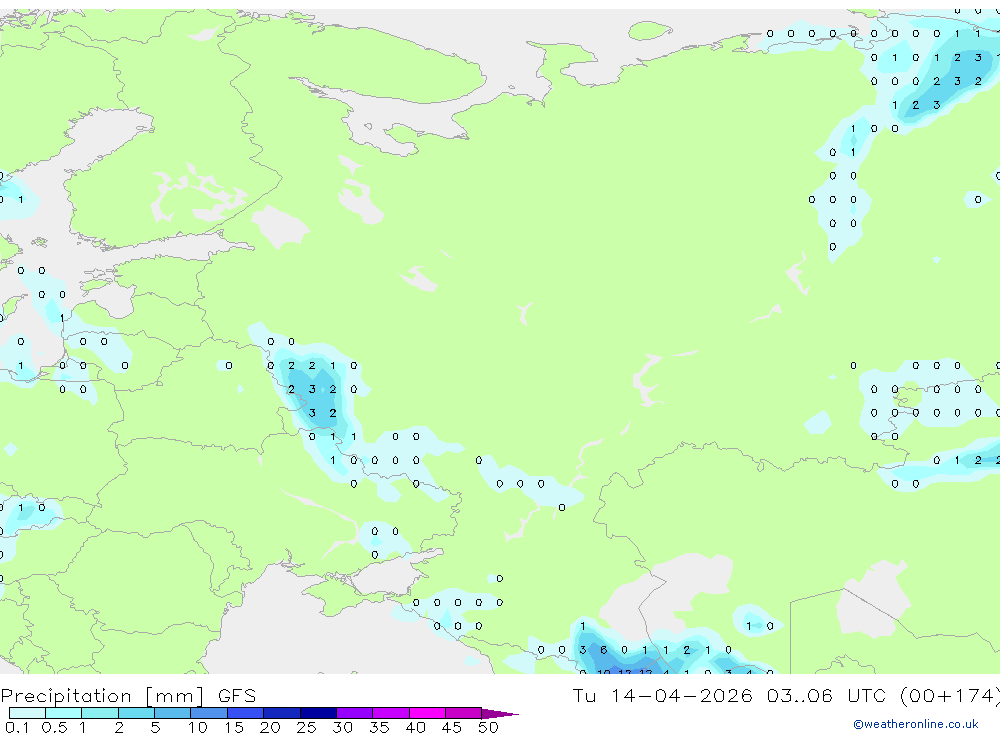This screenshot has height=733, width=1000.
Task: Click the 5–10 mm light blue legend swatch
Action: 173,713
